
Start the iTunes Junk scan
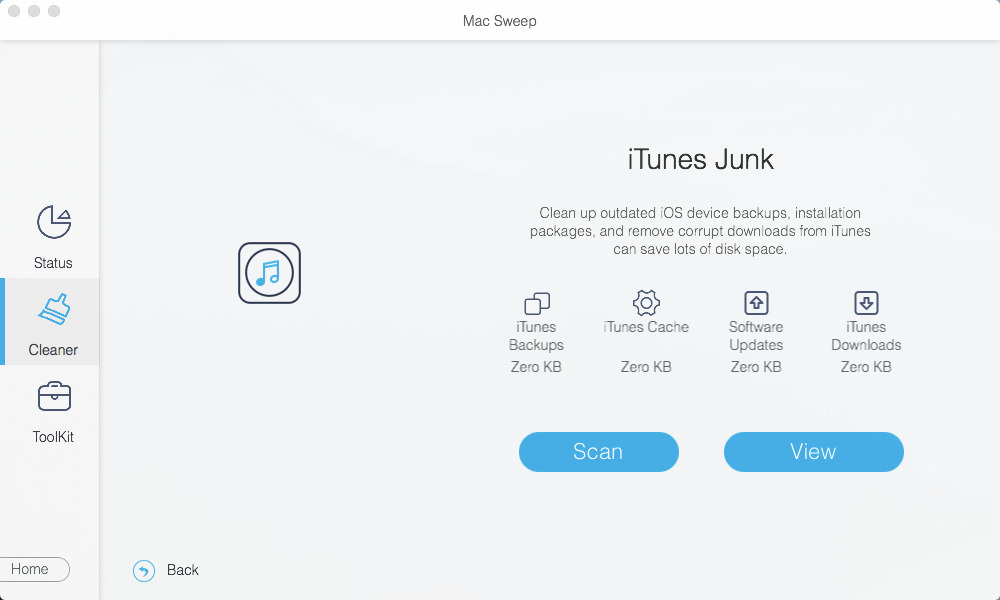(x=599, y=452)
